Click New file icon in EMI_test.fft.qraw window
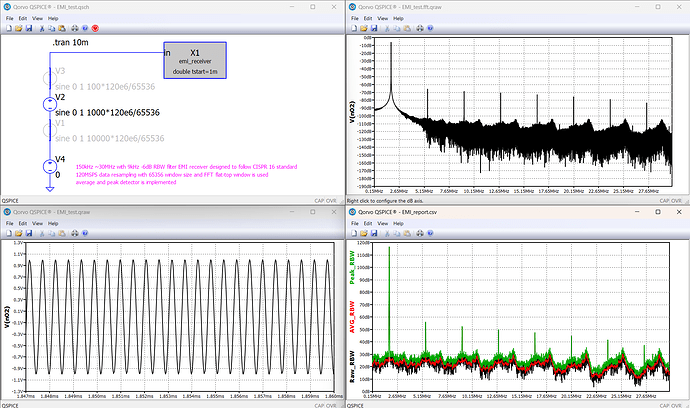Viewport: 690px width, 408px height. click(x=354, y=28)
